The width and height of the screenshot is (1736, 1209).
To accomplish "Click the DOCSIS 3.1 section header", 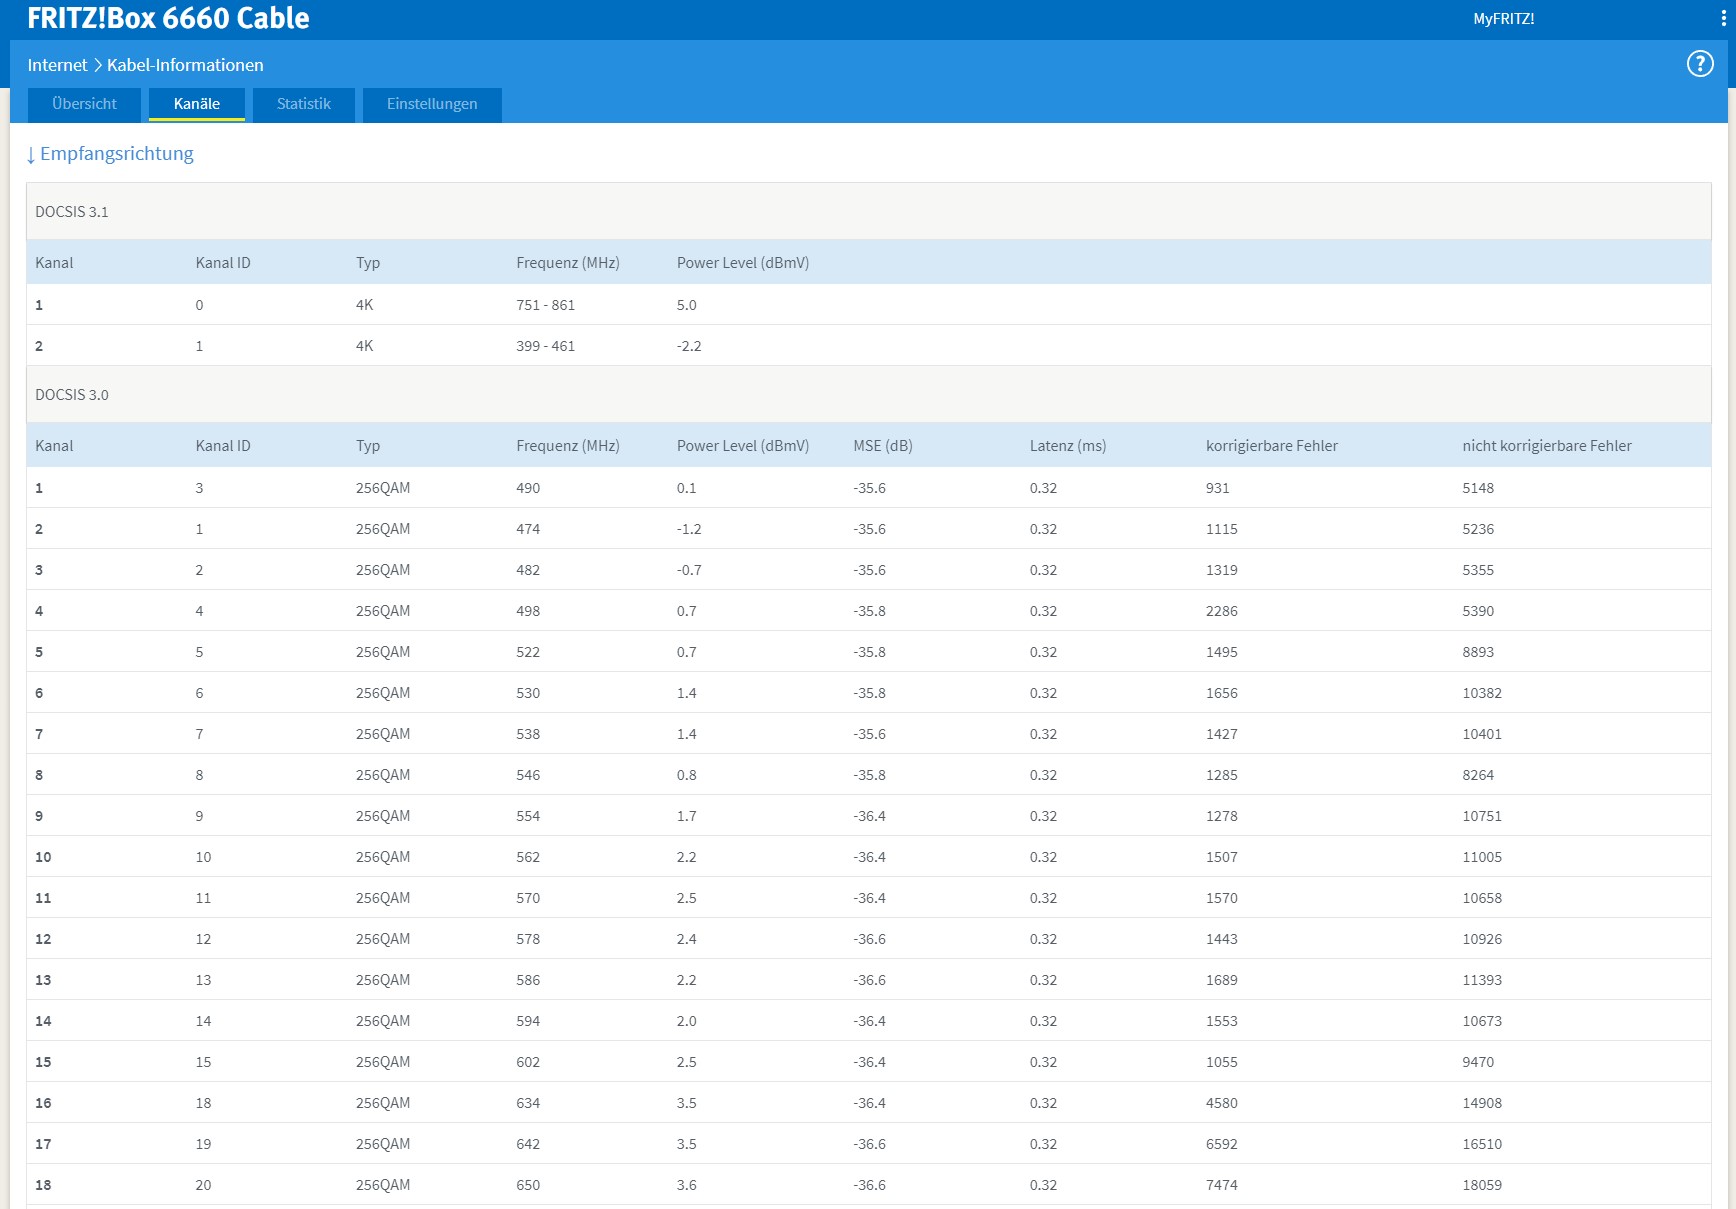I will click(x=868, y=211).
